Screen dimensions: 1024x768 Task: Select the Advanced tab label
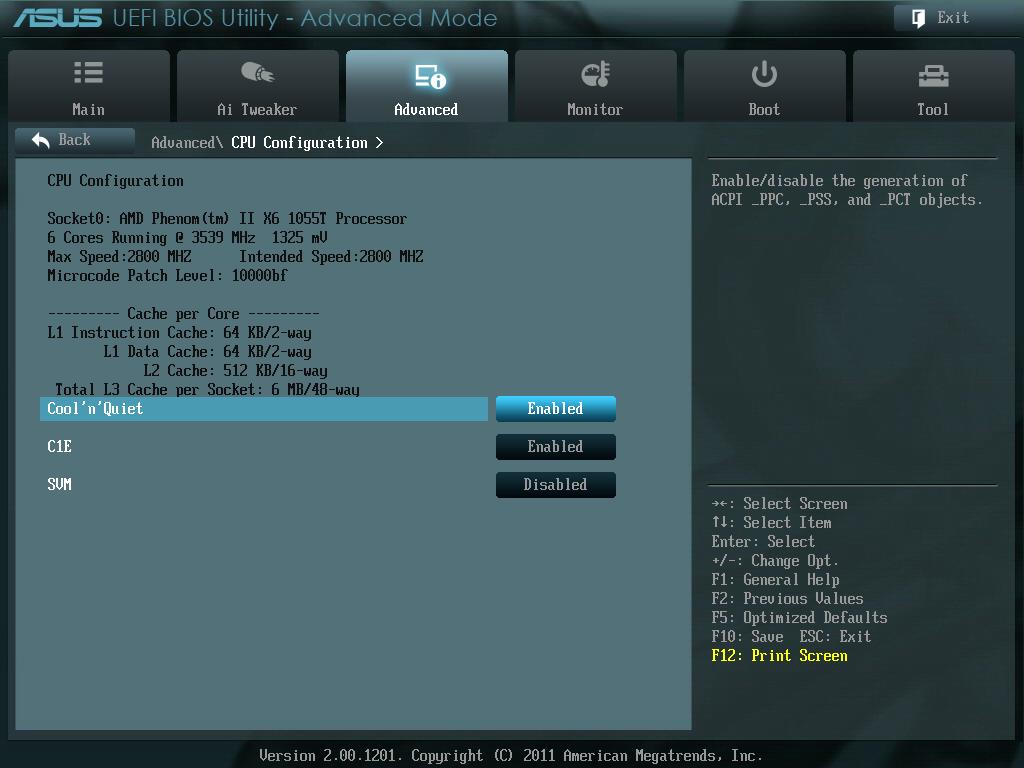pyautogui.click(x=426, y=110)
